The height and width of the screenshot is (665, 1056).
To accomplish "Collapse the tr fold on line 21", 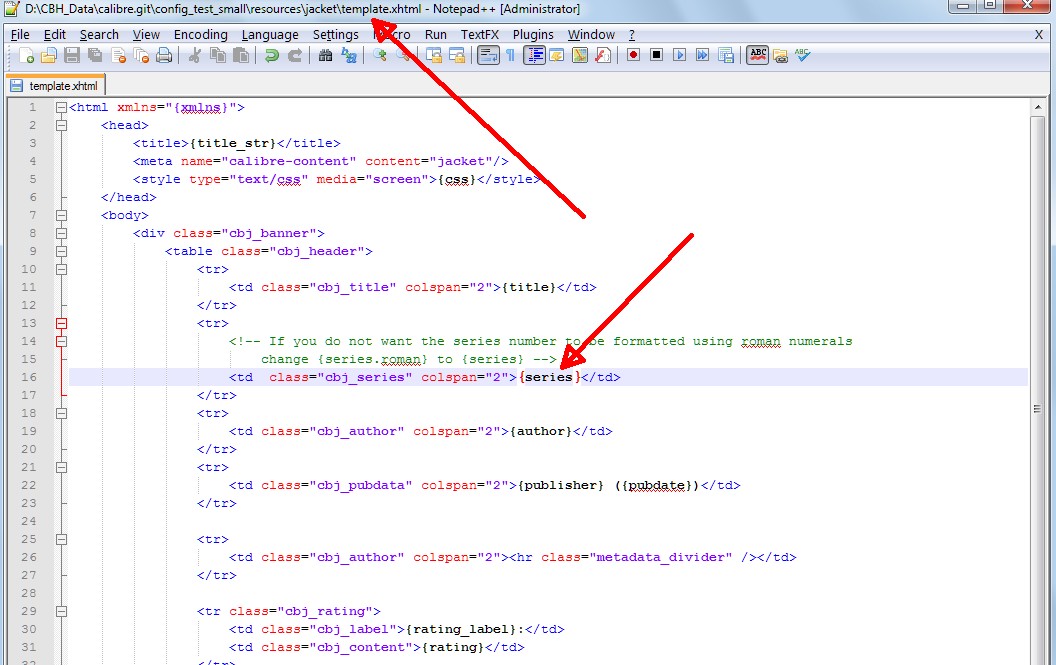I will [61, 468].
